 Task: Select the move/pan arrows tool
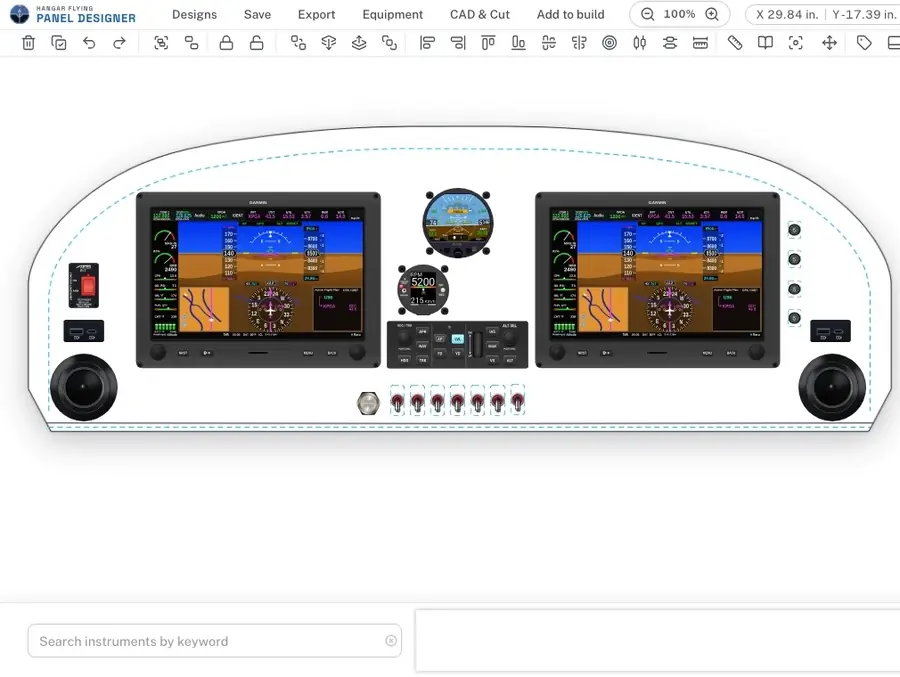[x=829, y=43]
